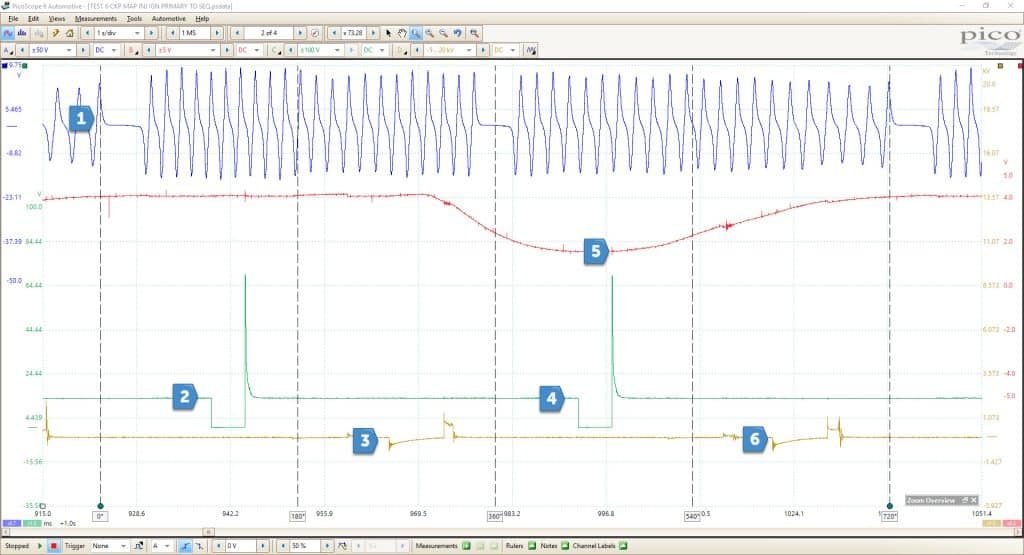Open the Channel D options button
1024x555 pixels.
tap(401, 50)
